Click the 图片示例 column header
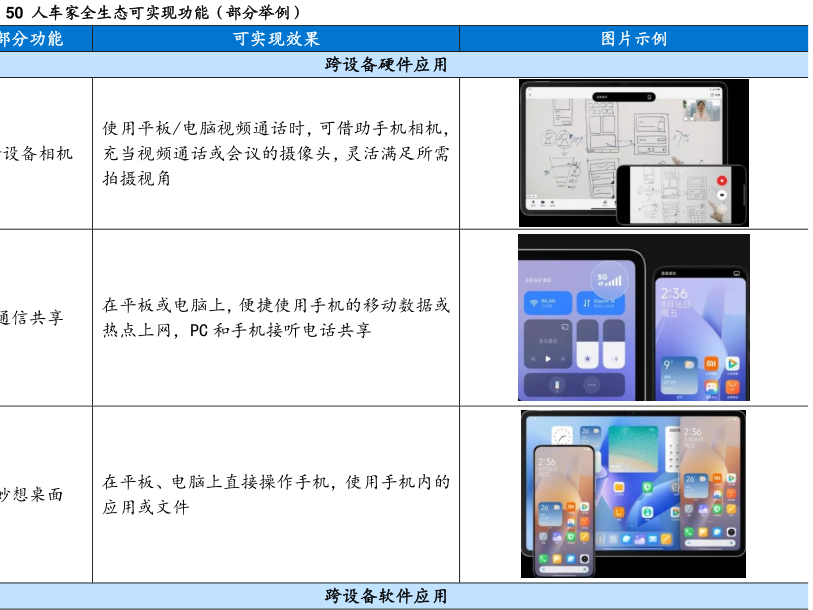813x610 pixels. 633,39
